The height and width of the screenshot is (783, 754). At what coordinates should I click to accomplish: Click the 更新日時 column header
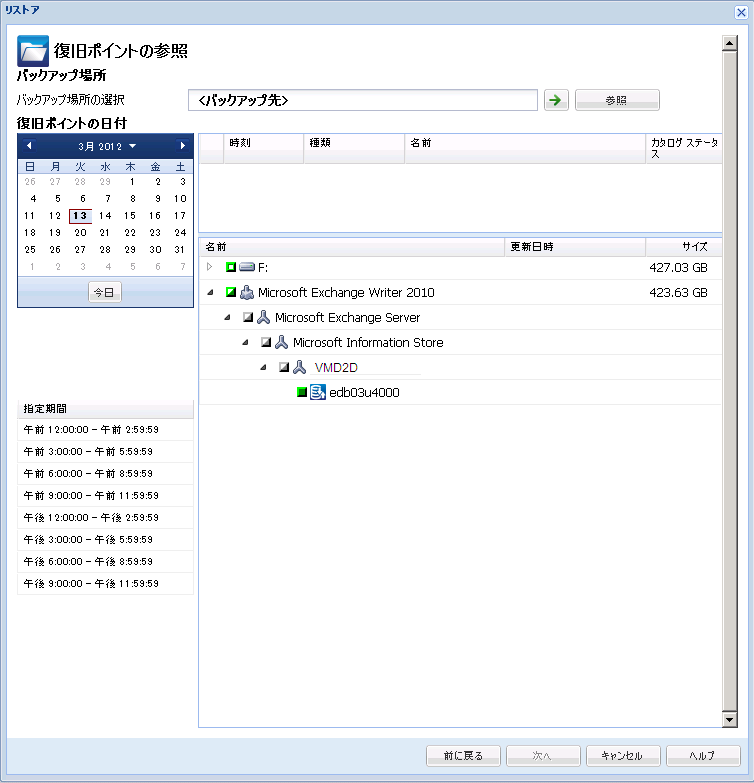(x=575, y=247)
